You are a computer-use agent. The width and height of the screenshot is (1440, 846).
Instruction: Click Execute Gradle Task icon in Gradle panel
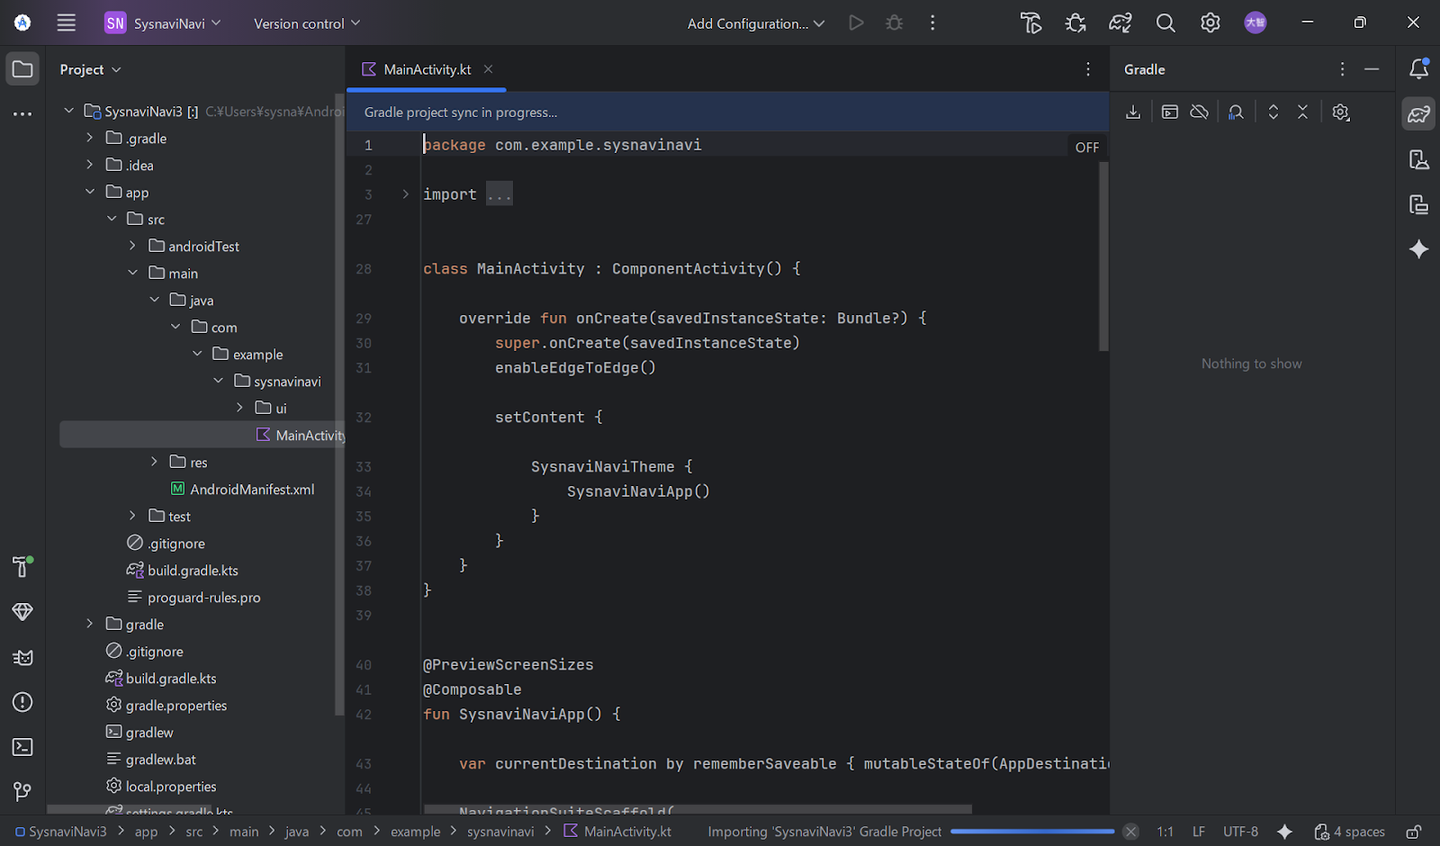click(1169, 112)
